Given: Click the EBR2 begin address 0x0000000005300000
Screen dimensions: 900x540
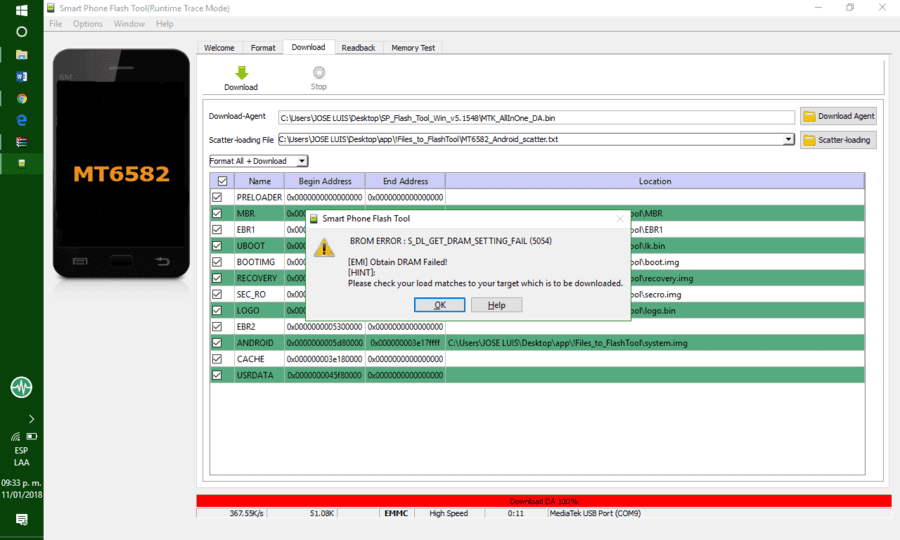Looking at the screenshot, I should click(x=325, y=327).
